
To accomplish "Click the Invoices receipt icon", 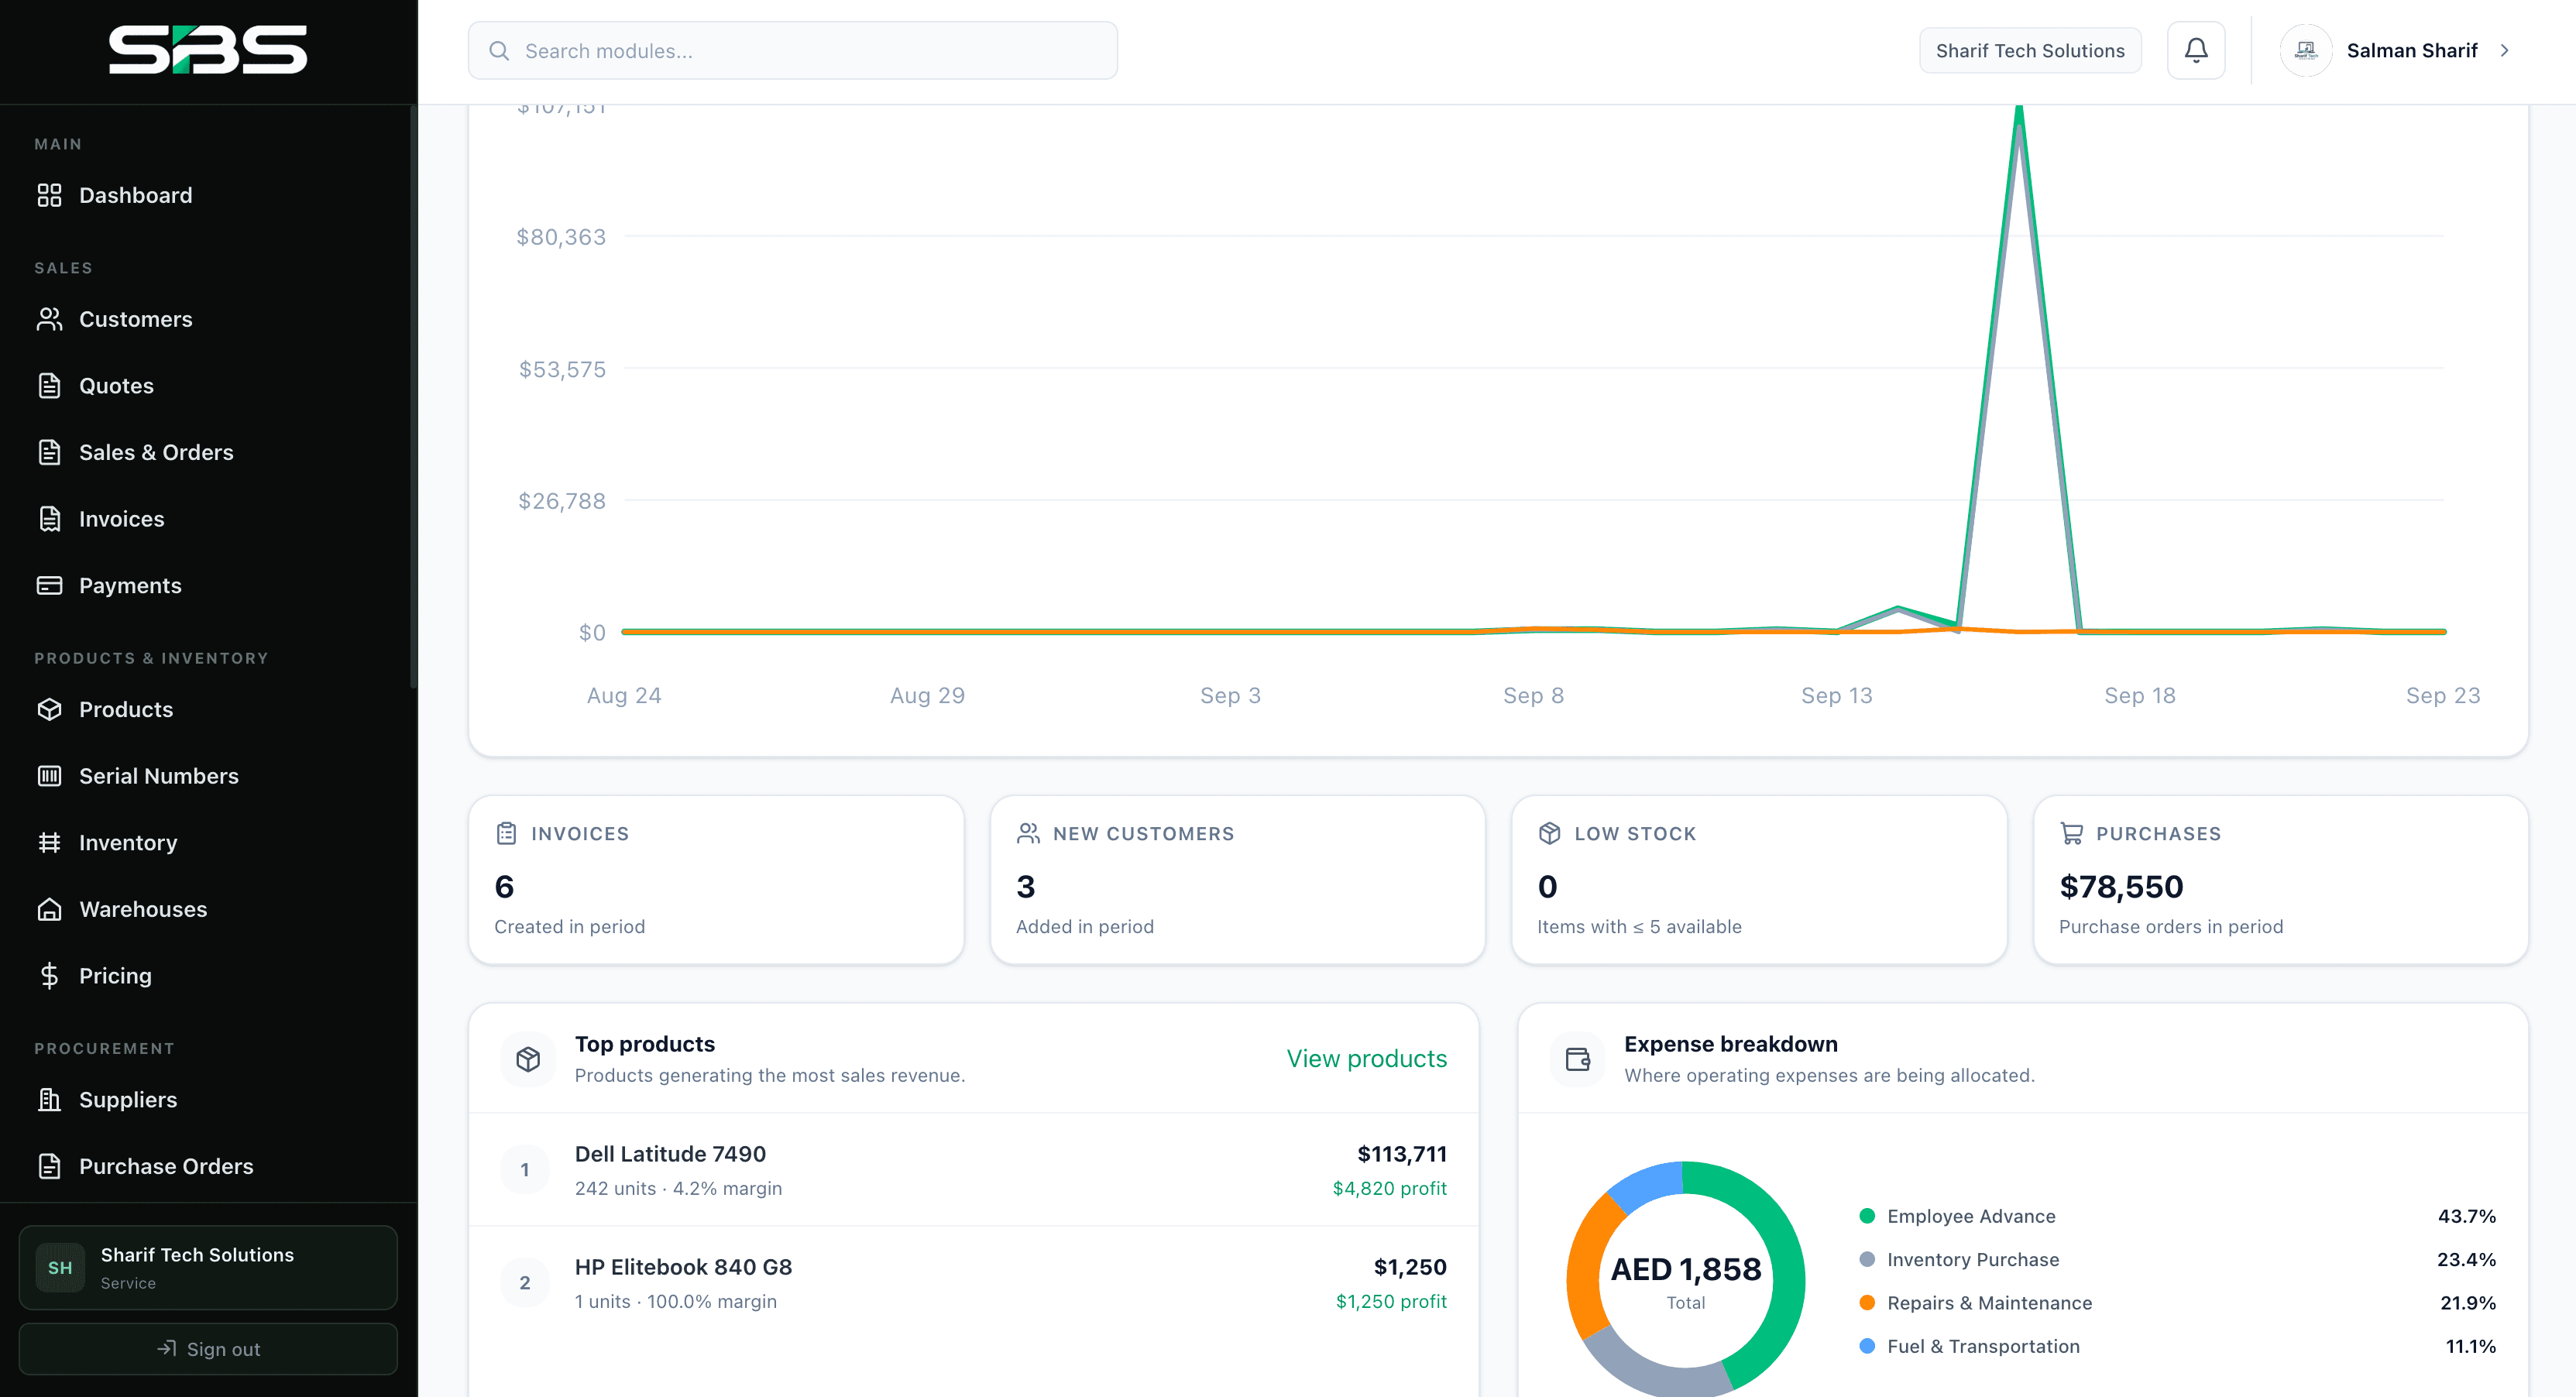I will [x=49, y=519].
